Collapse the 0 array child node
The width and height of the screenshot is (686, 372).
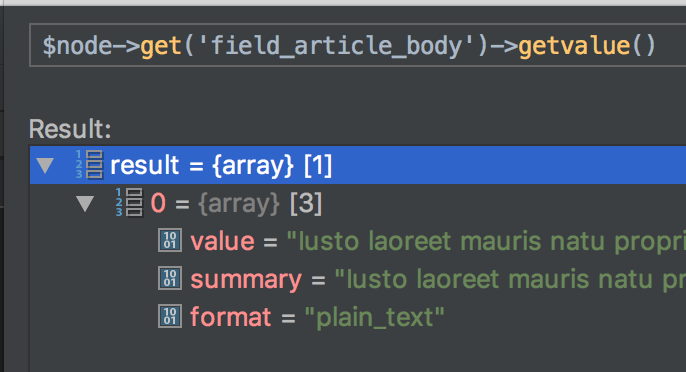85,204
